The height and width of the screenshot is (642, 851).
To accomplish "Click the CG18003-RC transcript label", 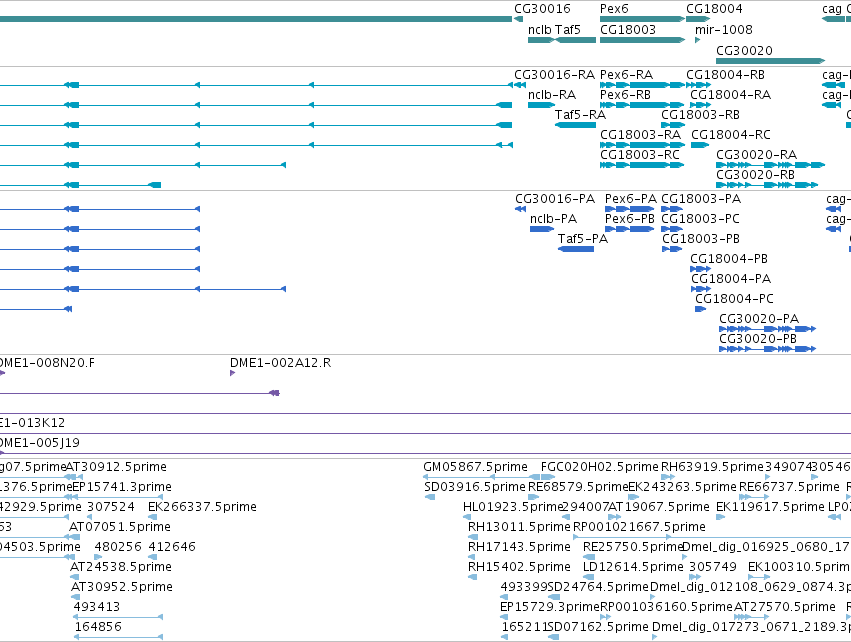I will (640, 155).
